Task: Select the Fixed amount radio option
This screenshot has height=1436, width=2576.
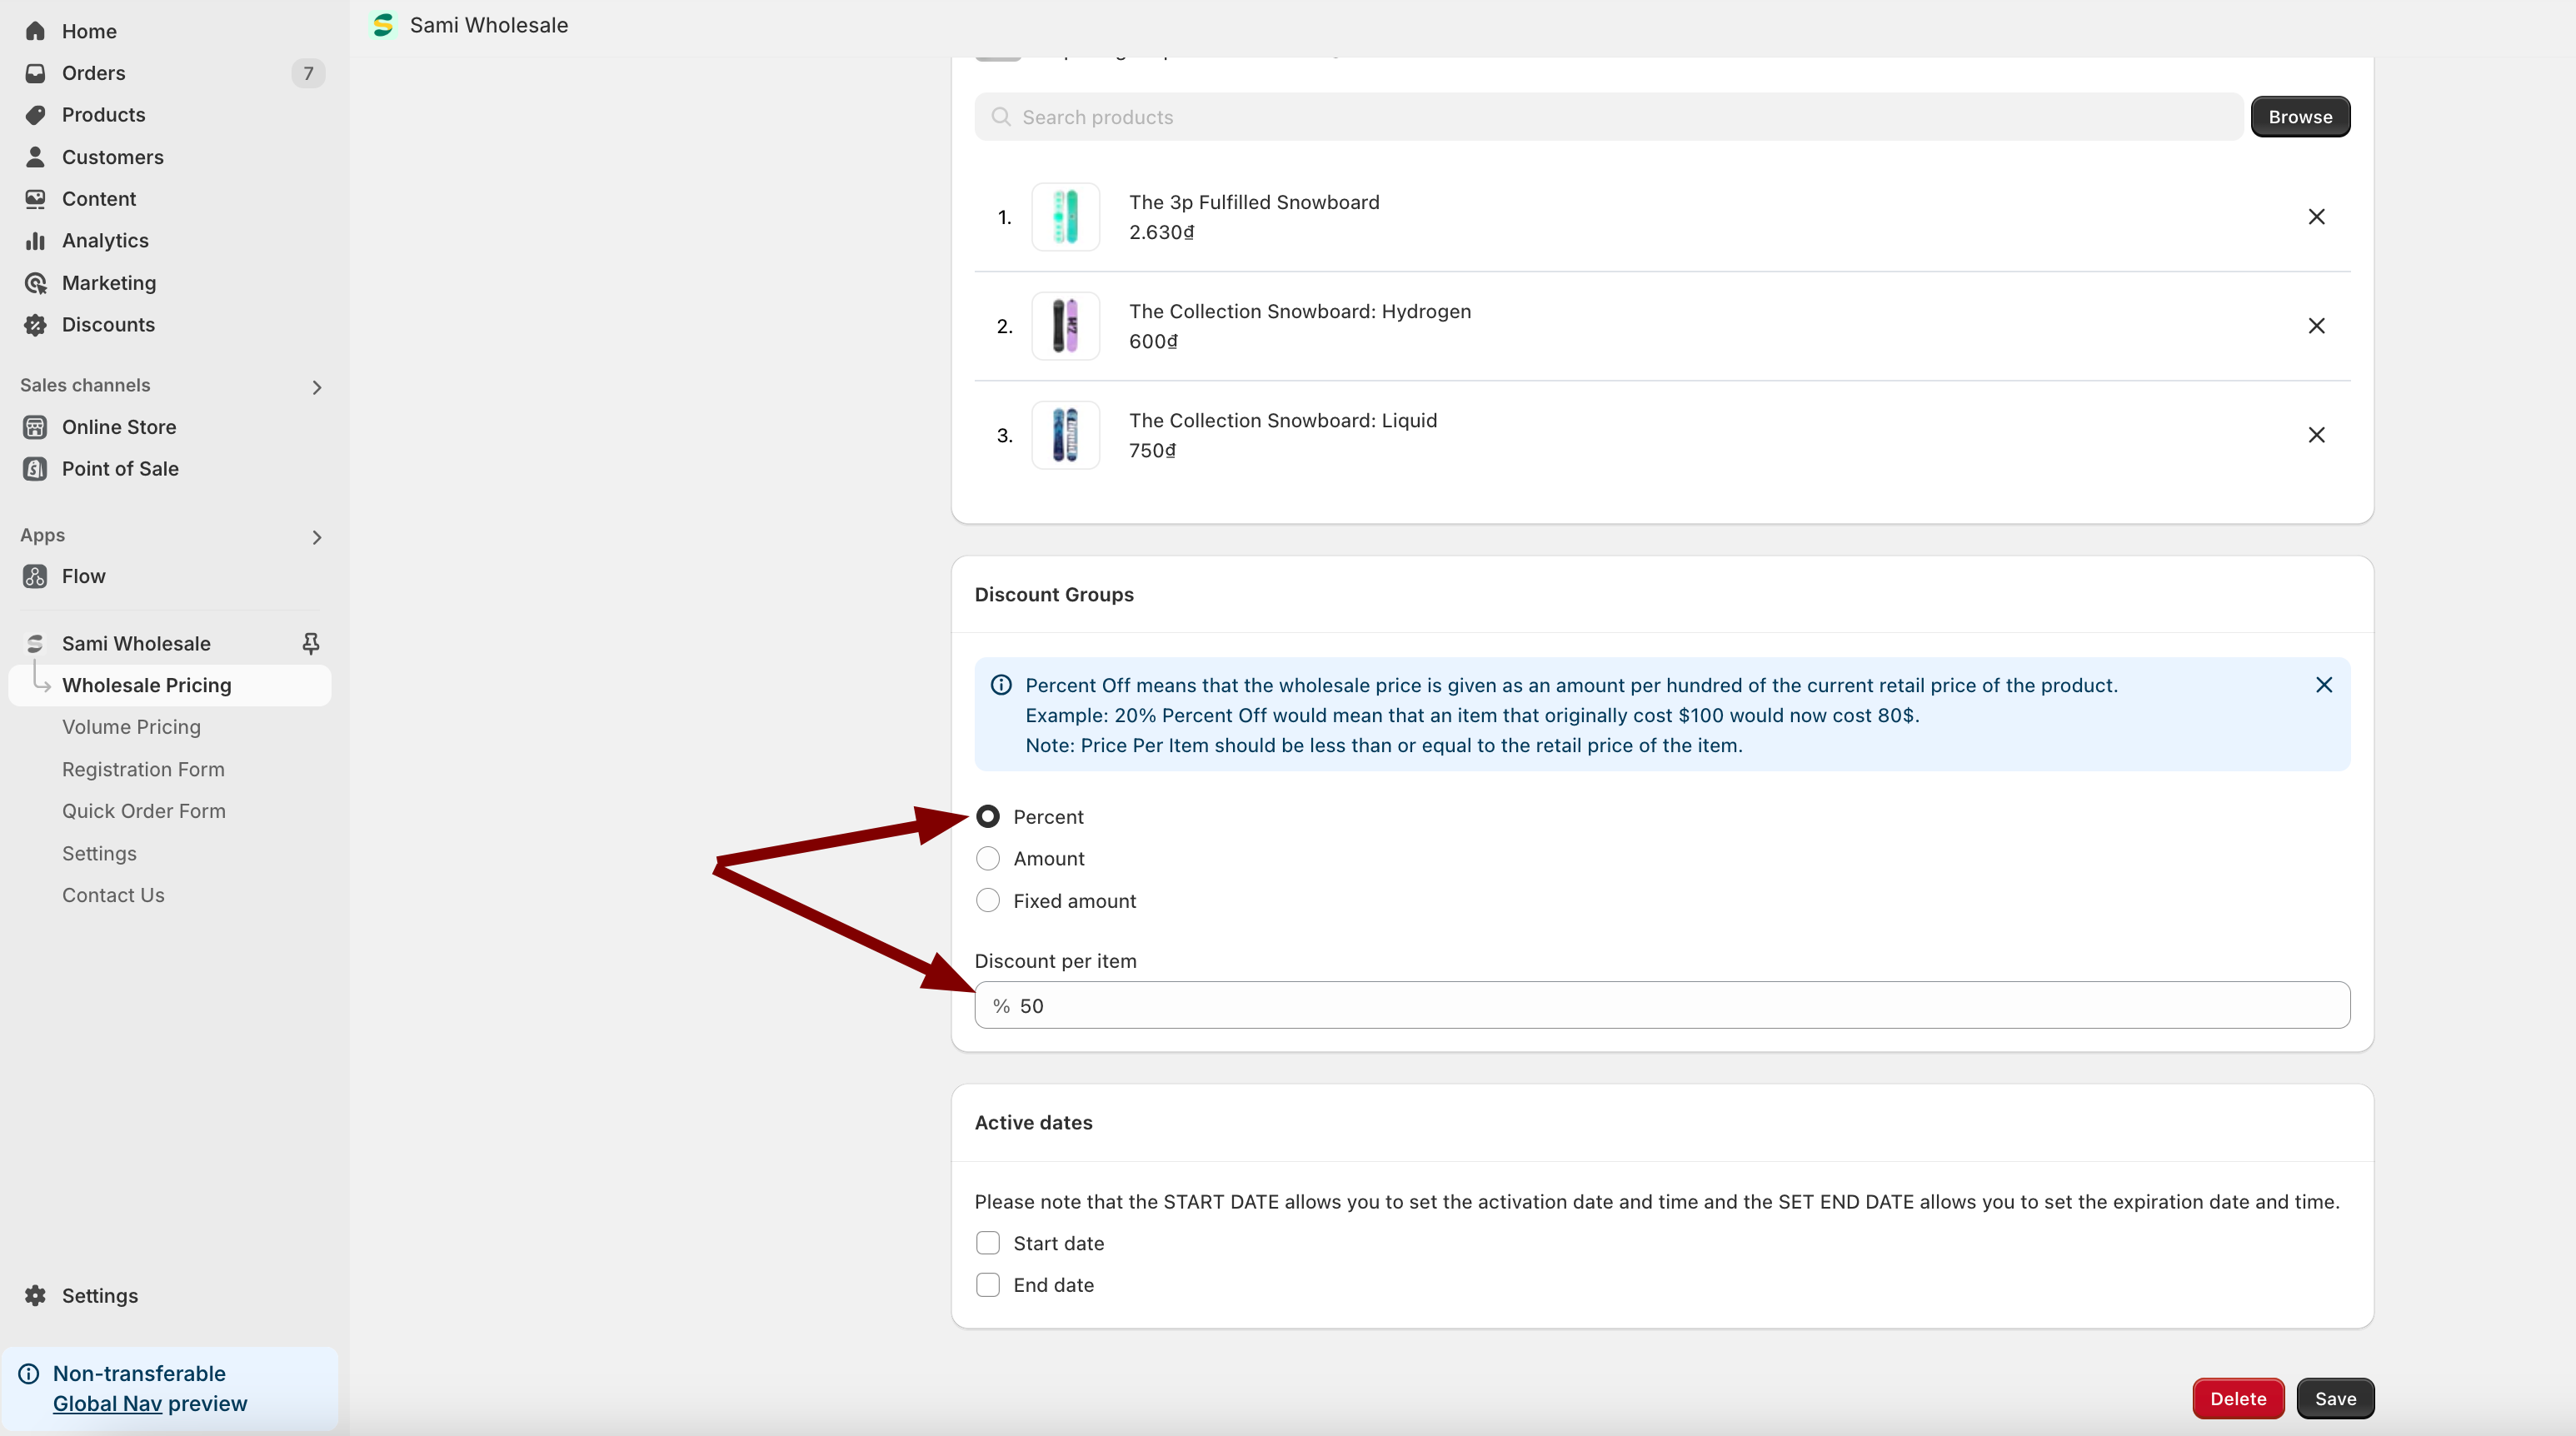Action: point(988,901)
